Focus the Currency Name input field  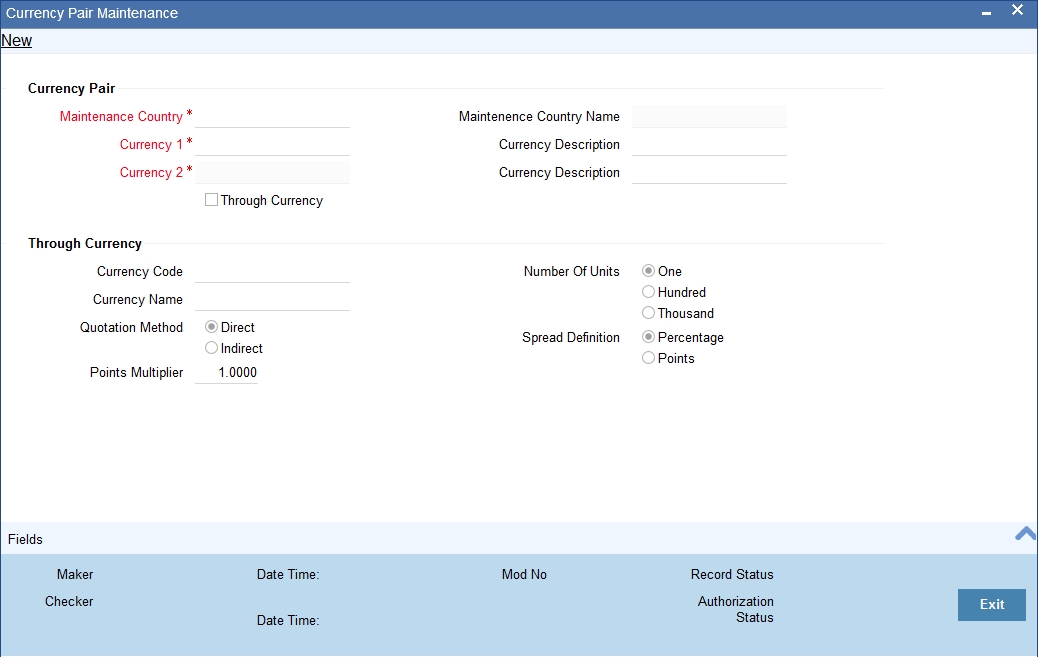point(272,299)
